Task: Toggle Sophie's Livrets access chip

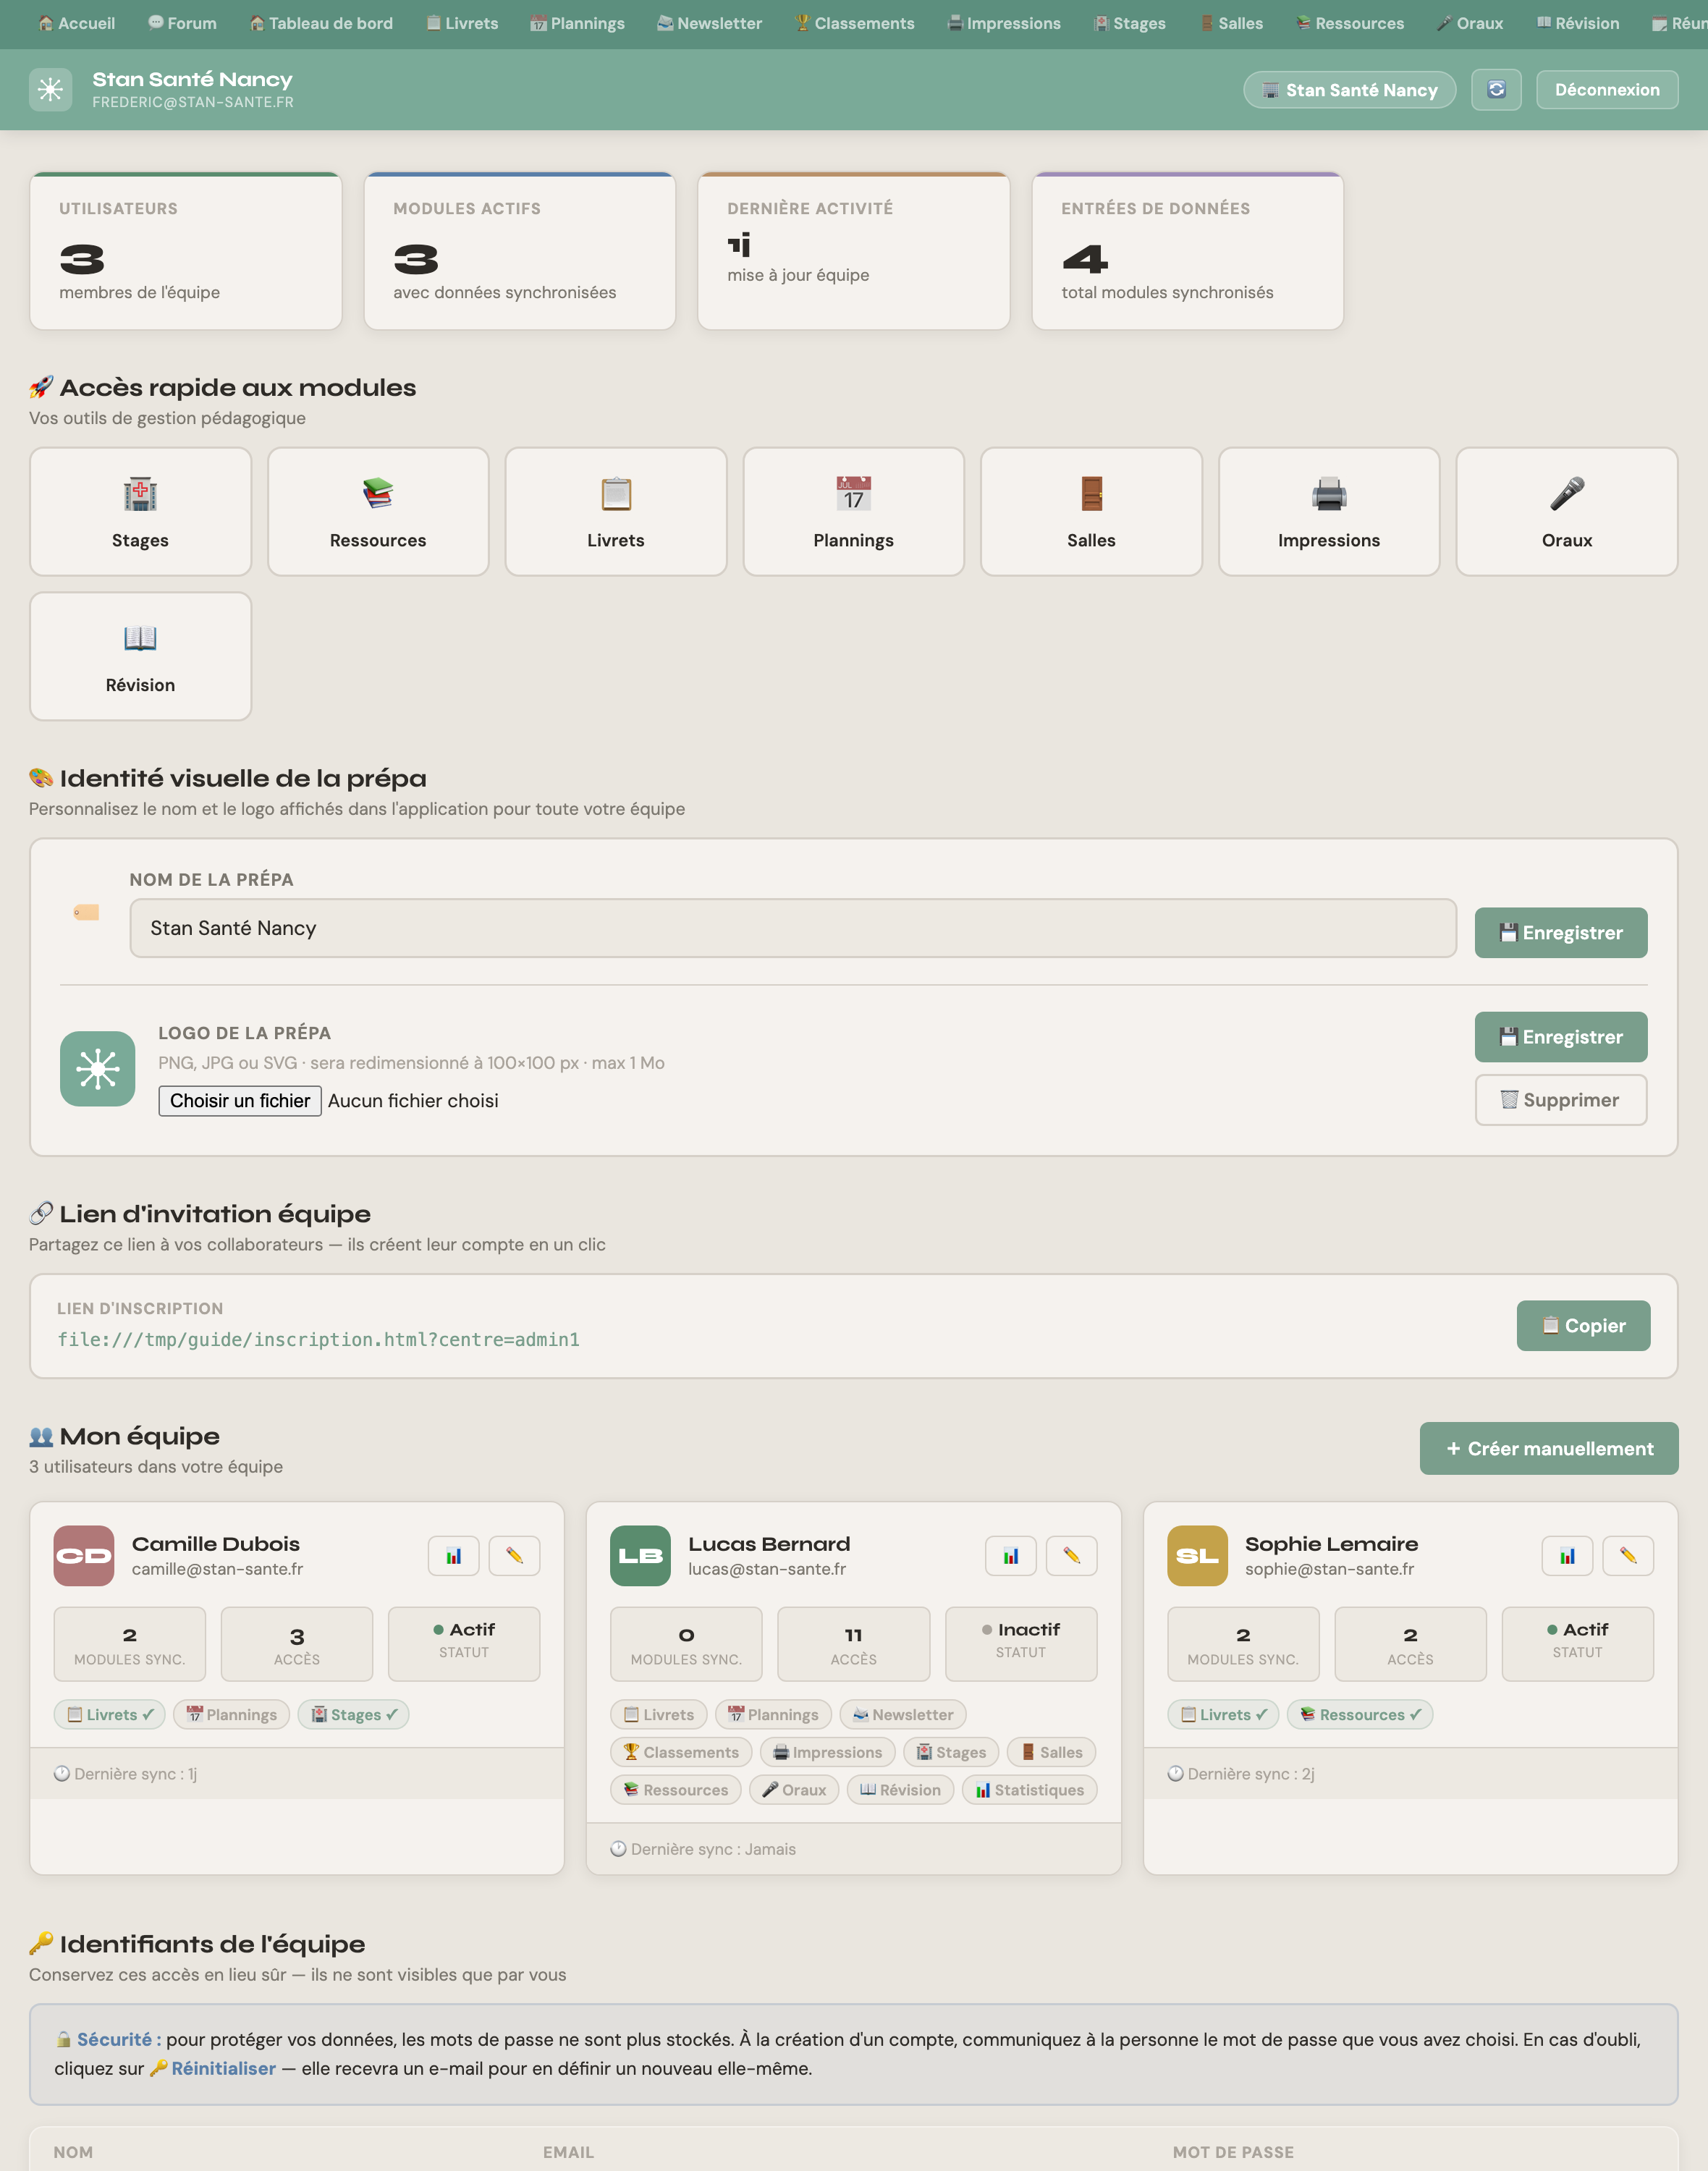Action: [1223, 1715]
